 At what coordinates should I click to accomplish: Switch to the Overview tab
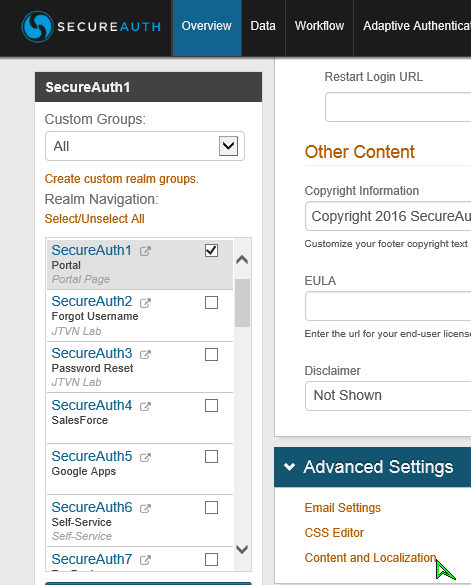(207, 28)
